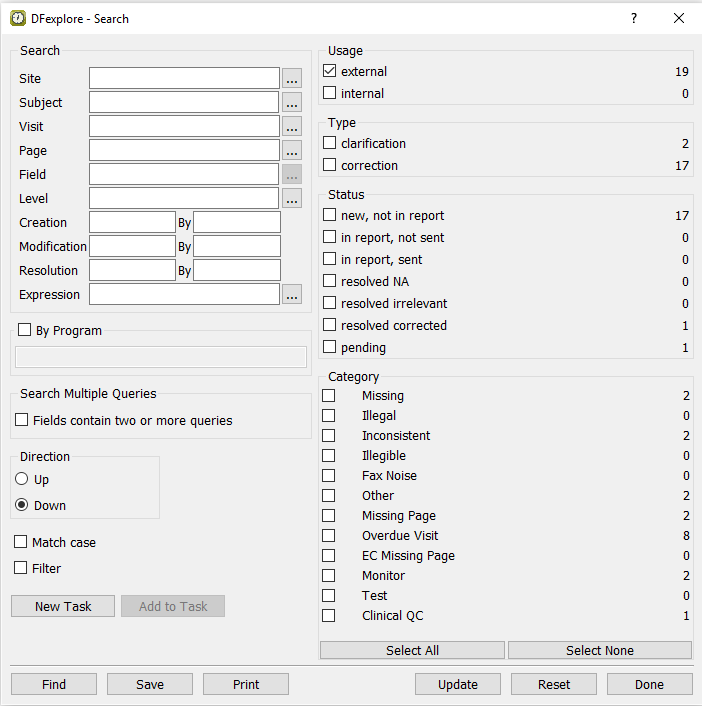Open the Subject field browse button

pyautogui.click(x=291, y=103)
